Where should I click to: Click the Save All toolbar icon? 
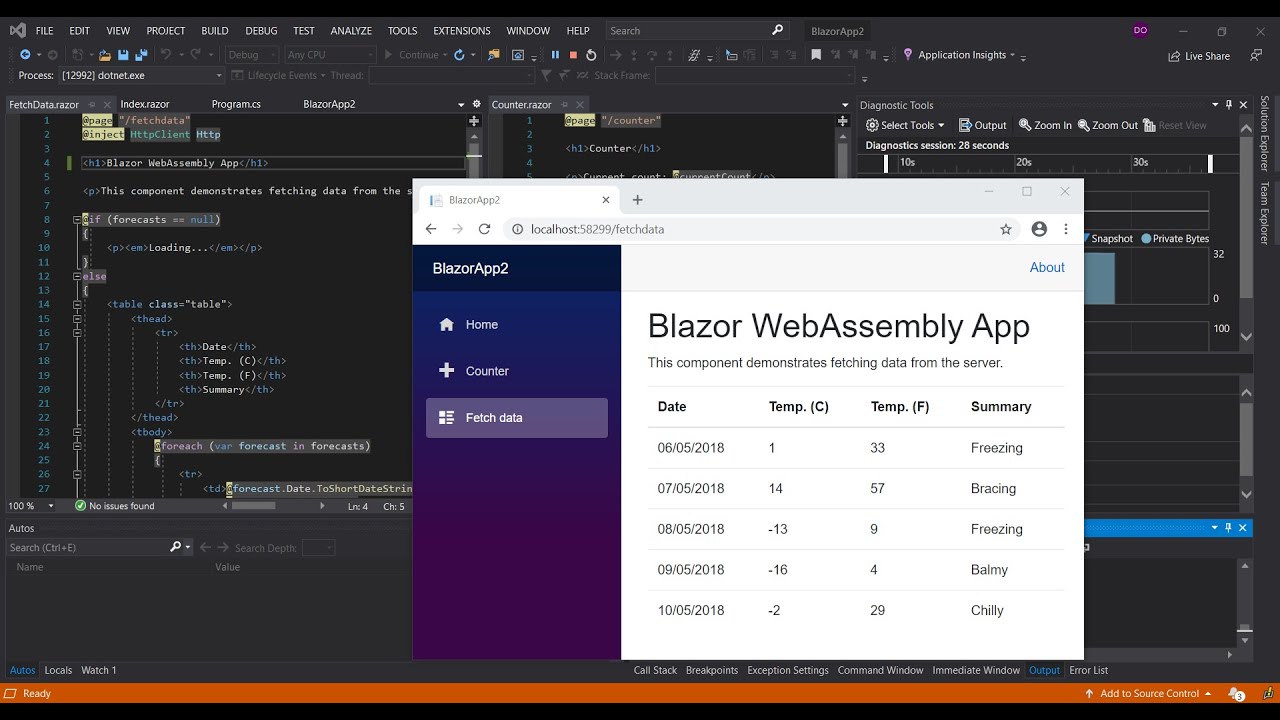tap(140, 55)
